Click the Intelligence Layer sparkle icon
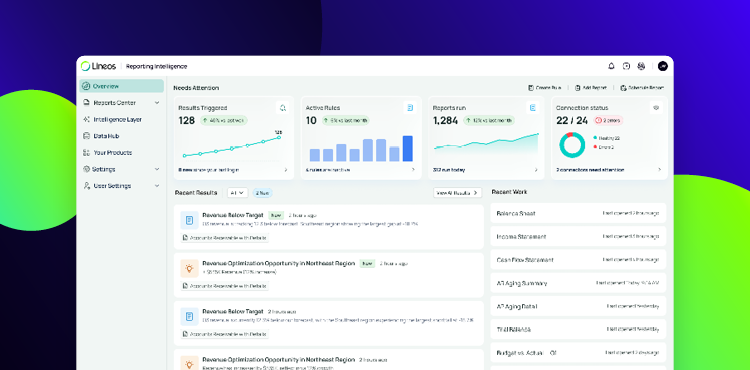Image resolution: width=750 pixels, height=370 pixels. 86,120
